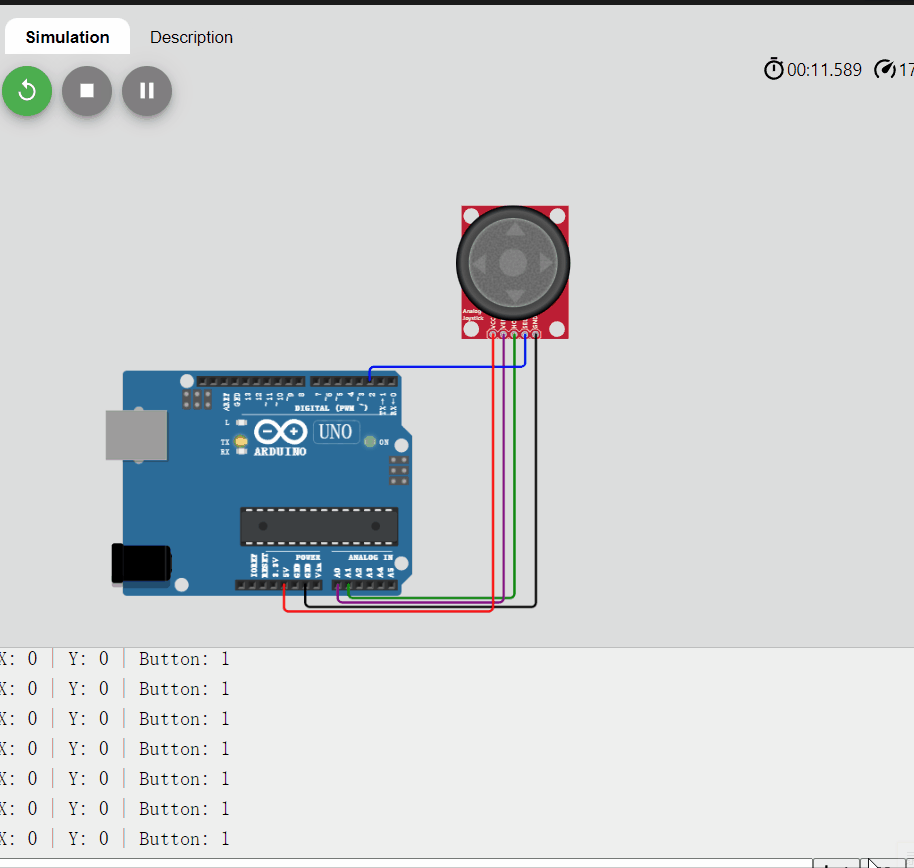
Task: Restart the simulation with the green icon
Action: pos(26,90)
